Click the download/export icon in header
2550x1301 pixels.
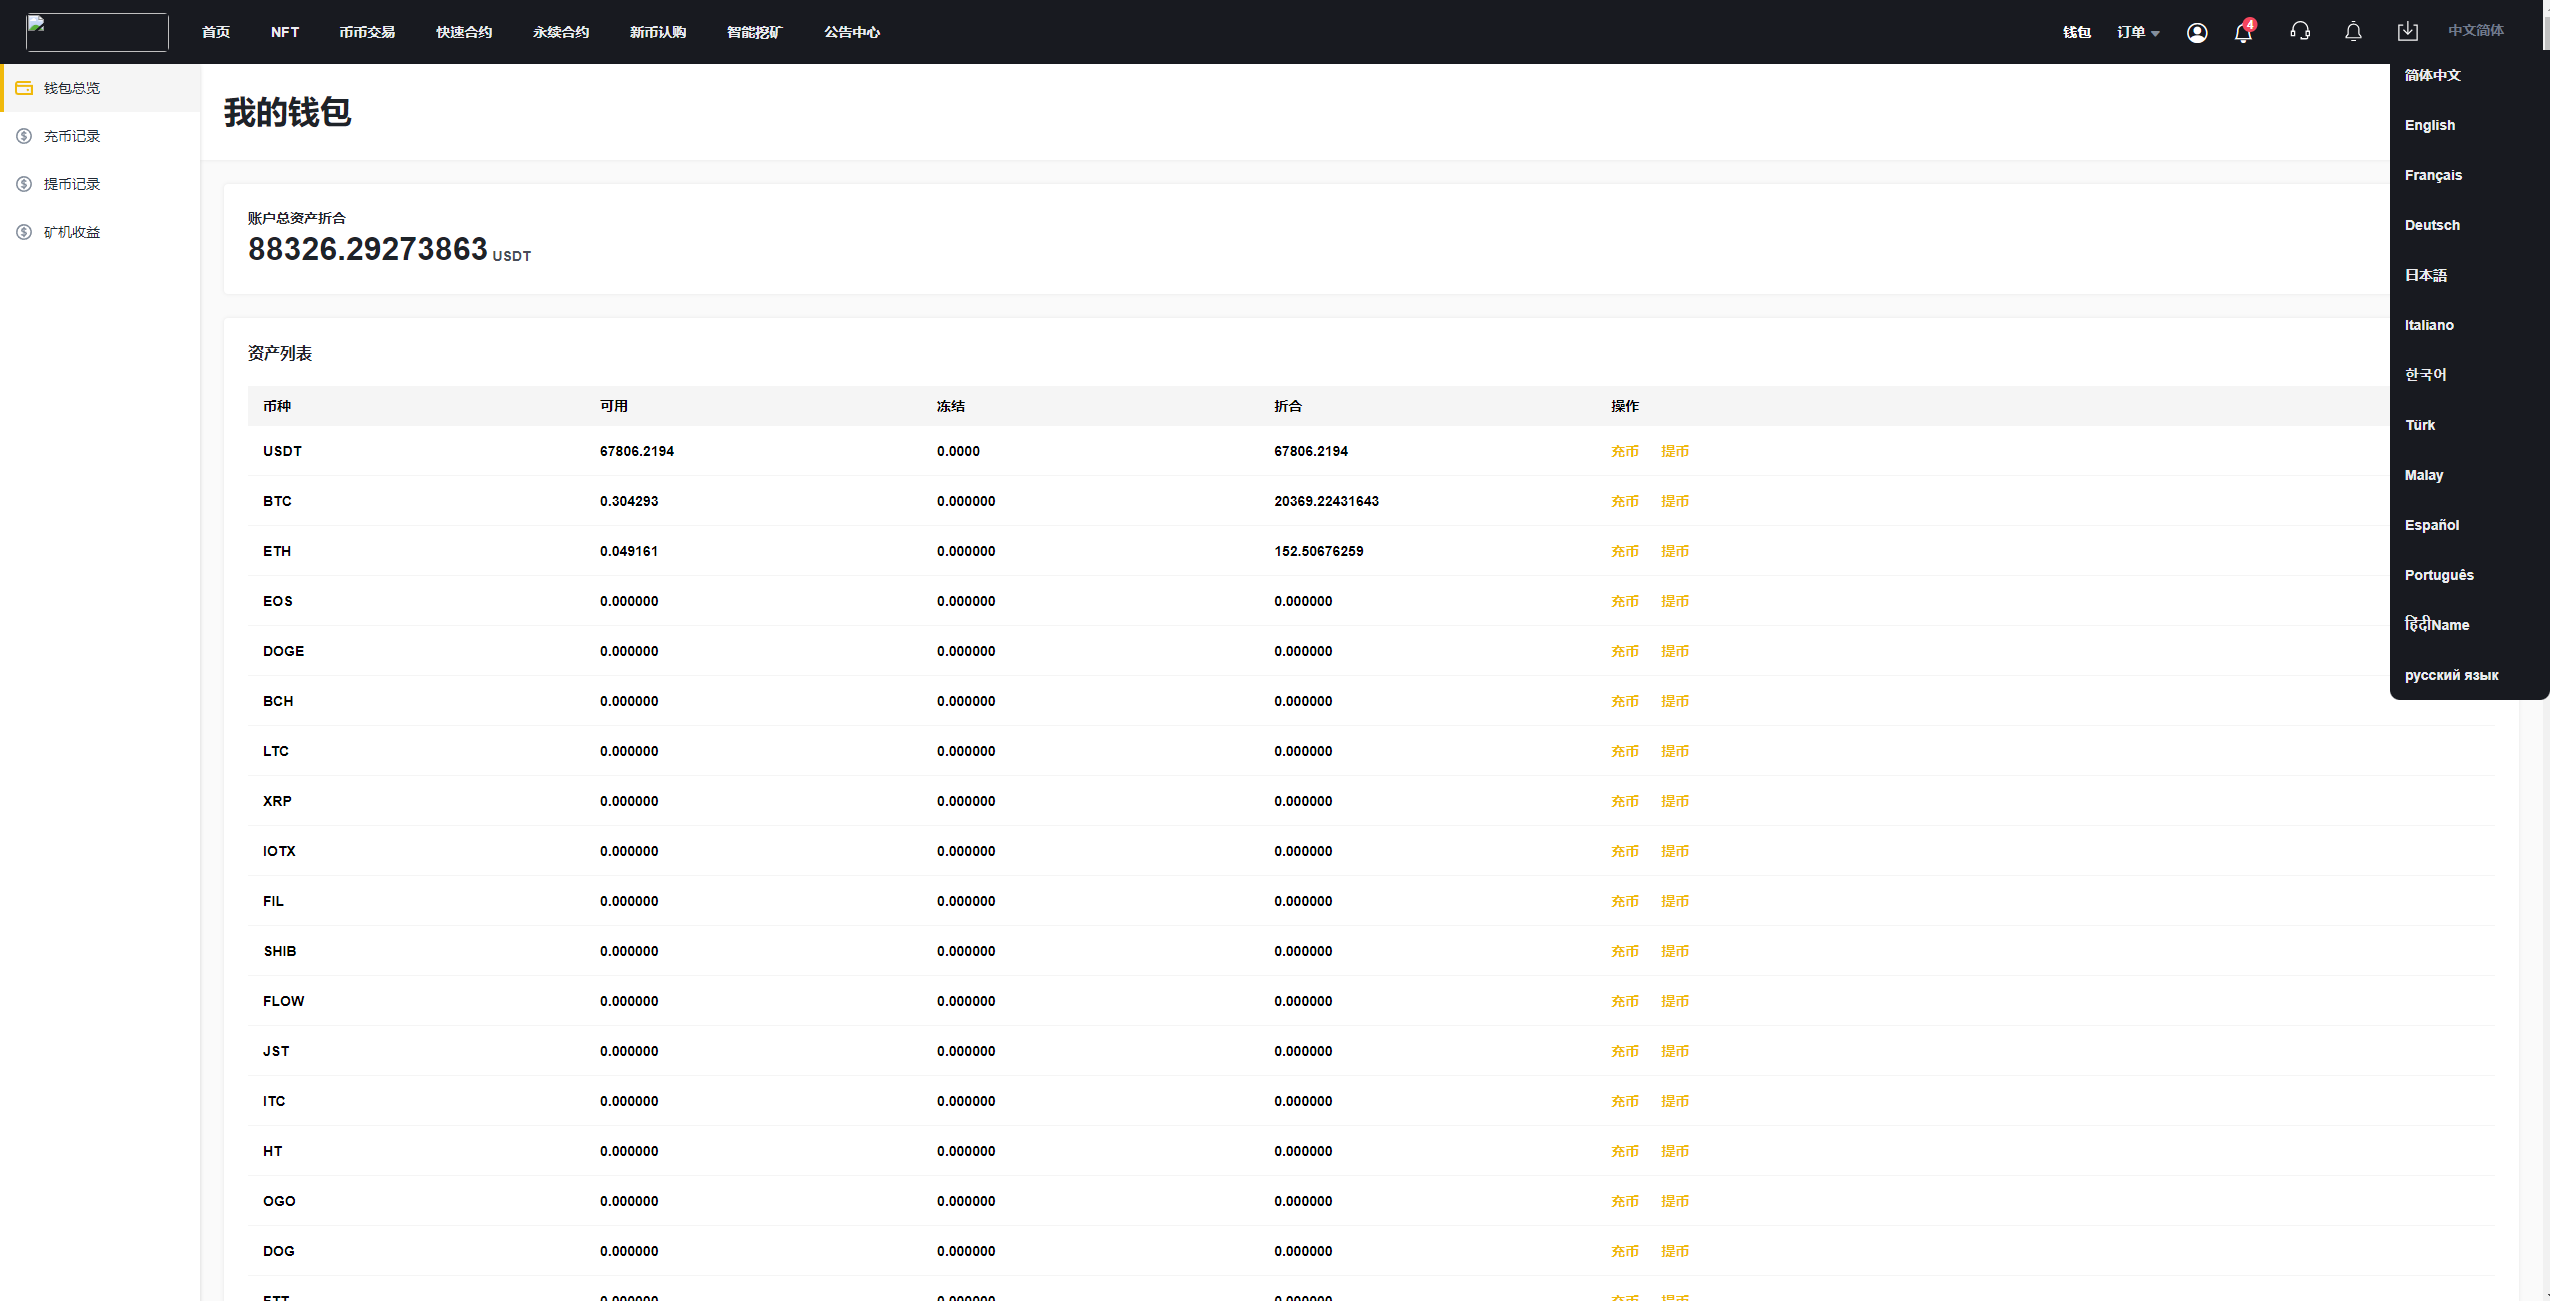coord(2409,32)
